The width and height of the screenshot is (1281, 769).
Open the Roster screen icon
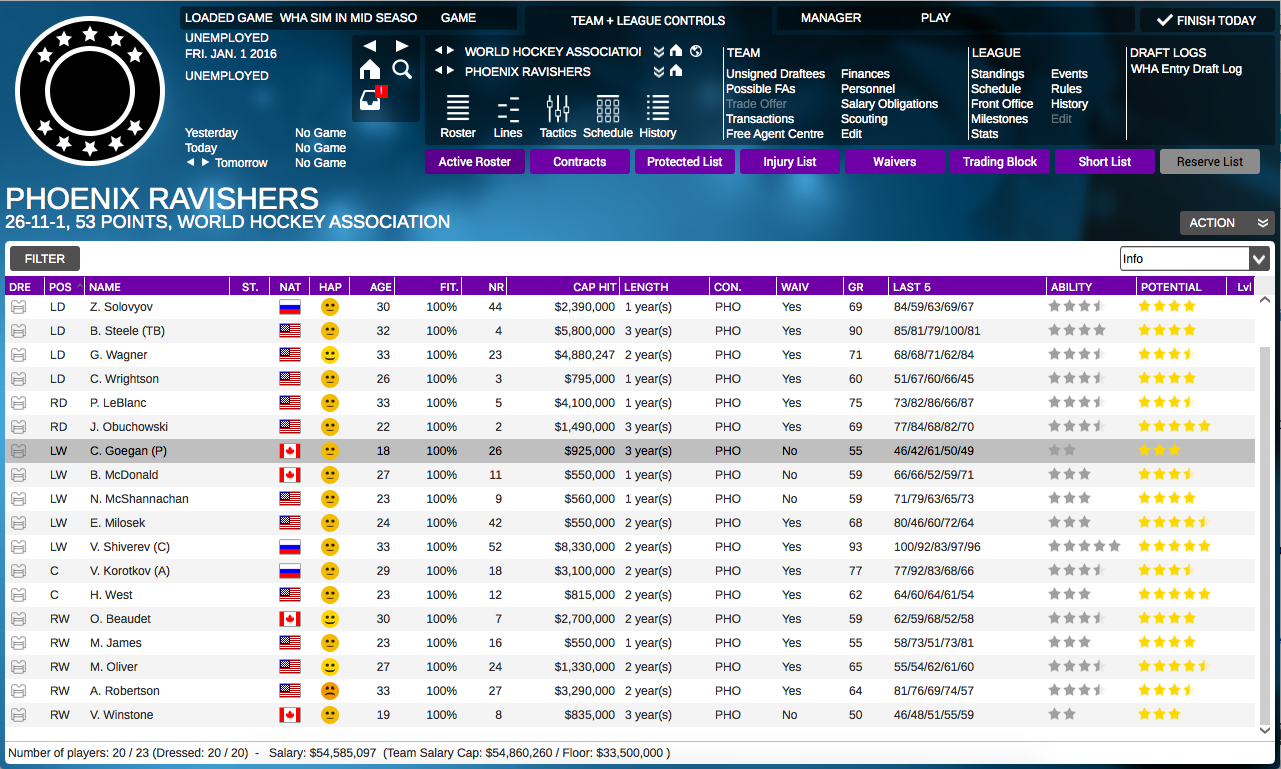coord(457,110)
